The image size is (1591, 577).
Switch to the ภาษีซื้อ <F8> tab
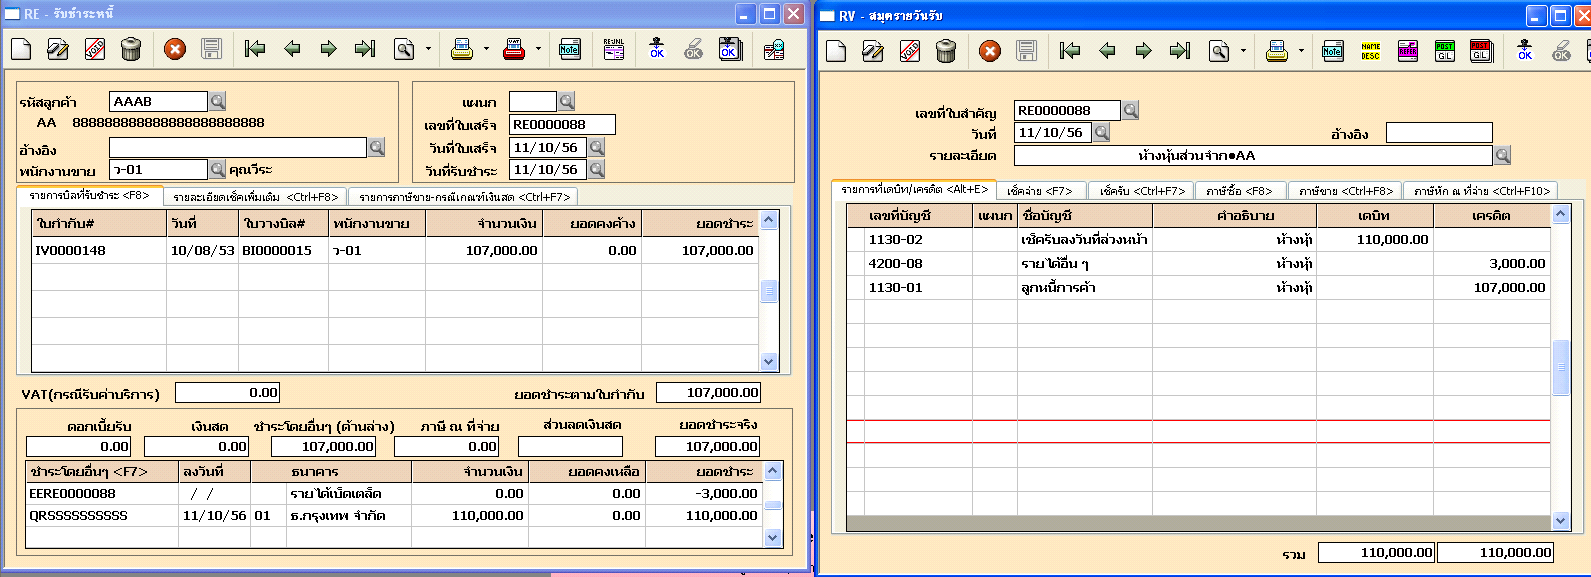pyautogui.click(x=1238, y=190)
